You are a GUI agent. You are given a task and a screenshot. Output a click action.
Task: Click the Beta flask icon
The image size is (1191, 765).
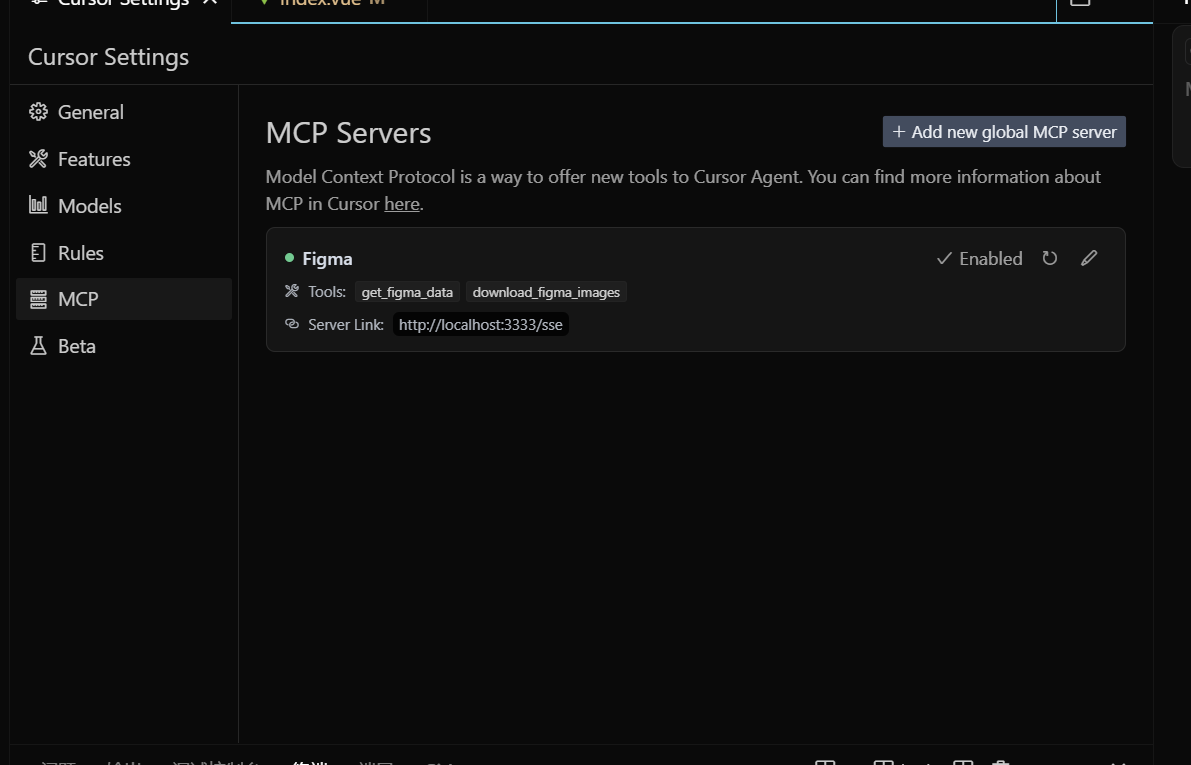click(x=38, y=346)
